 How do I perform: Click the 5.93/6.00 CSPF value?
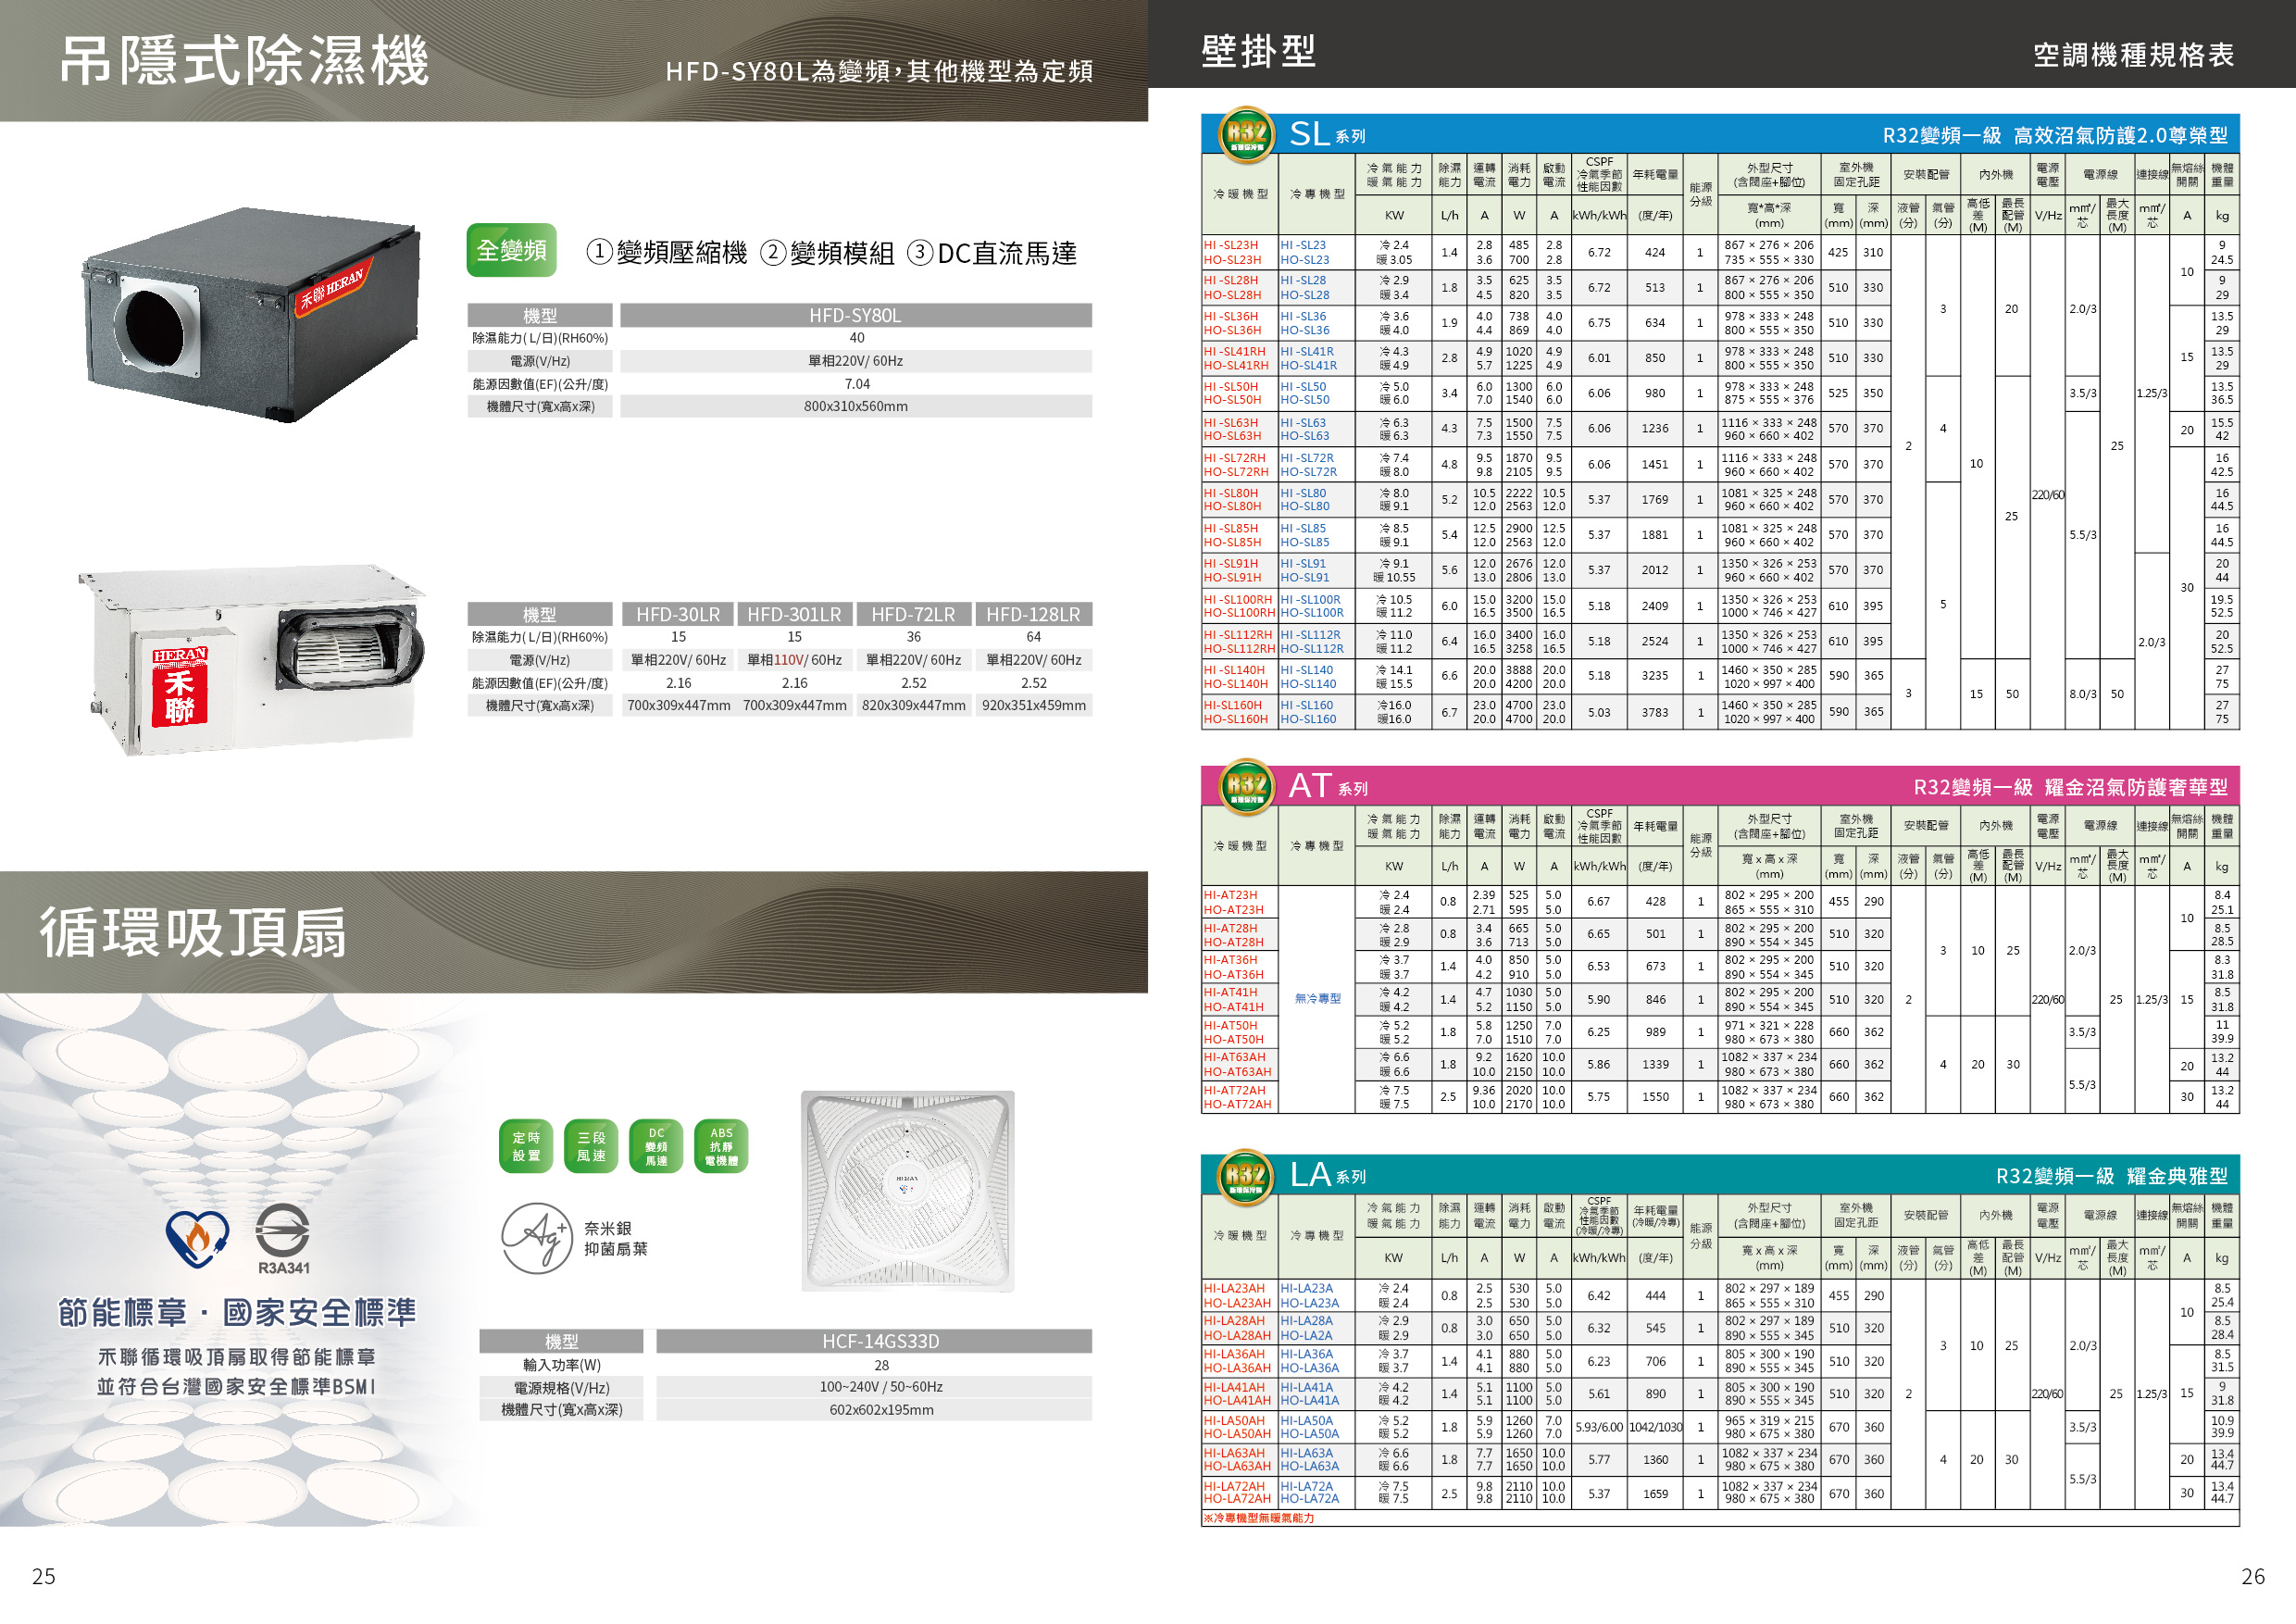1599,1427
